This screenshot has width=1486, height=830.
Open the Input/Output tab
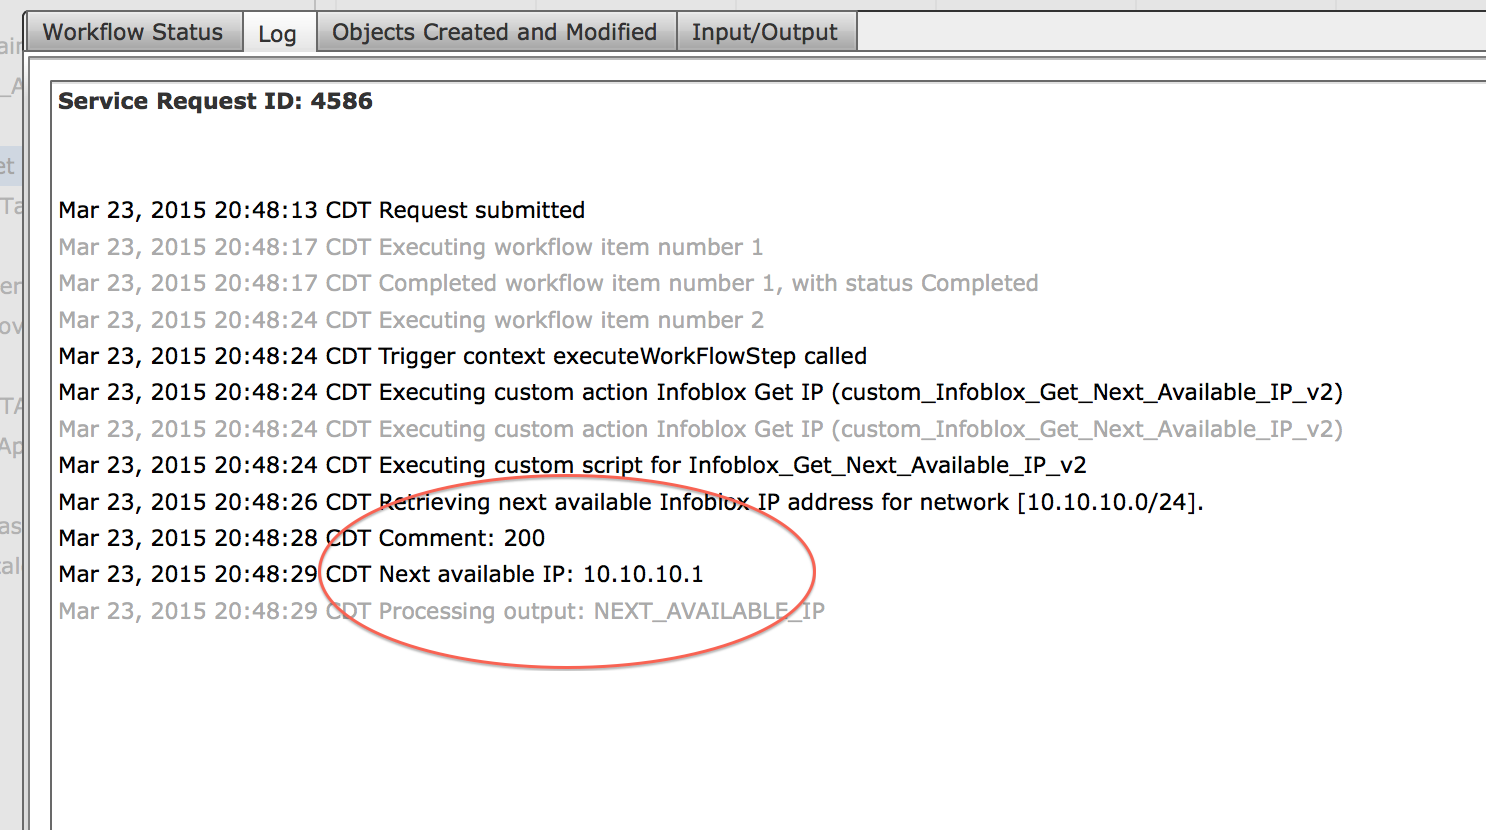(x=765, y=32)
